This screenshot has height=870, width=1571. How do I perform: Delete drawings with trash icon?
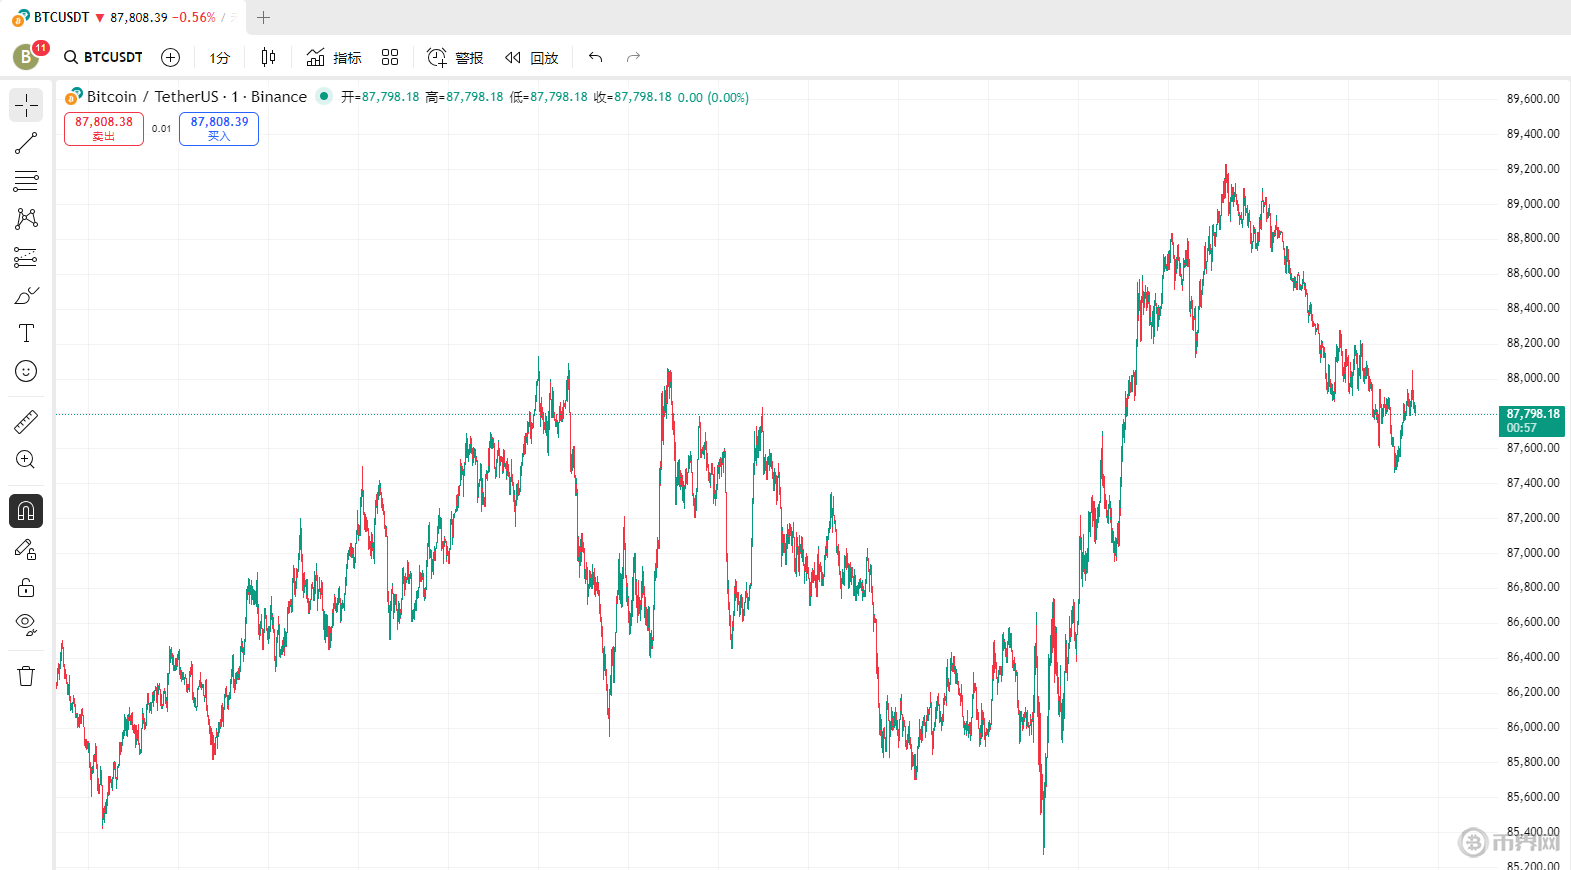pos(26,676)
